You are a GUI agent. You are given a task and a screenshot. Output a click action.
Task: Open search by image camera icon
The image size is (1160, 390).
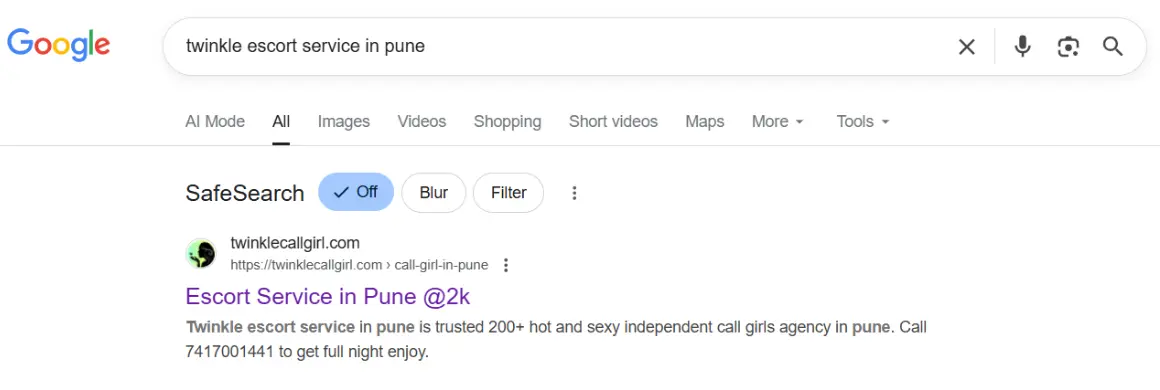coord(1068,47)
